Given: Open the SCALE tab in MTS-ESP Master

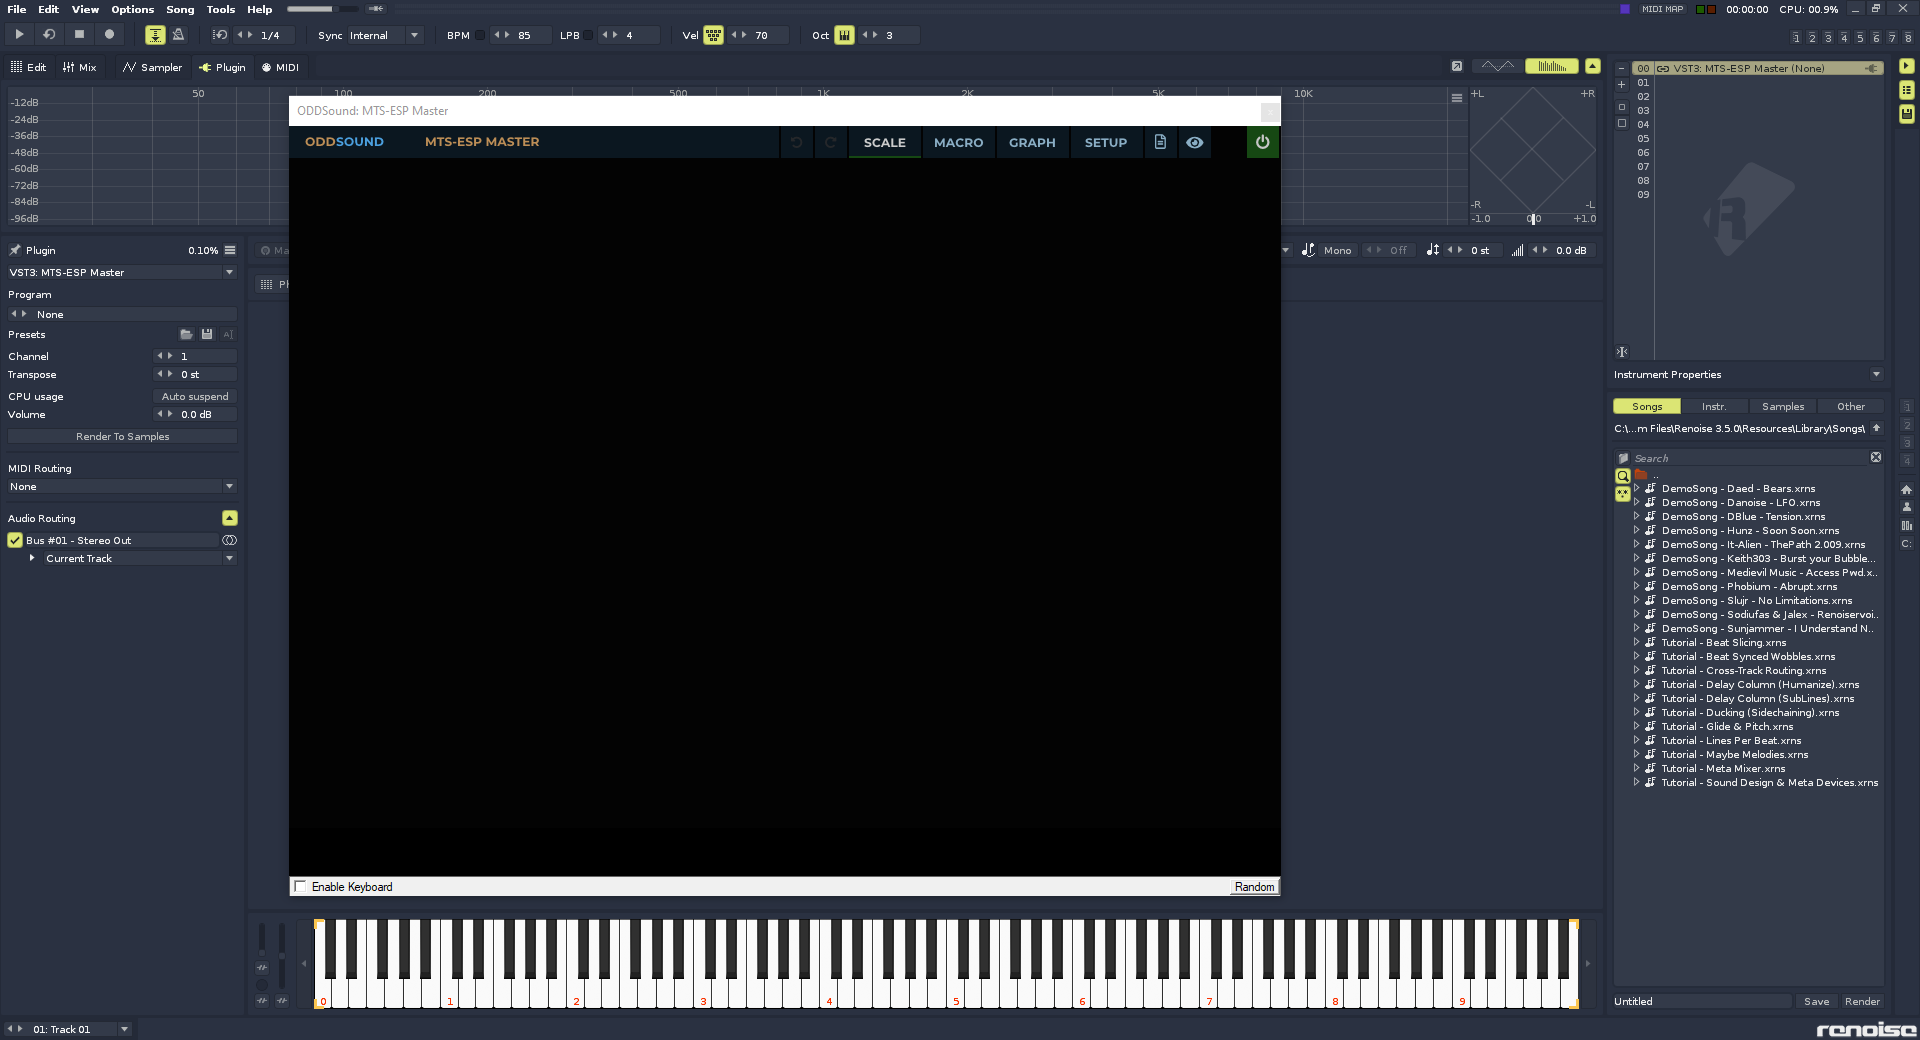Looking at the screenshot, I should 884,142.
